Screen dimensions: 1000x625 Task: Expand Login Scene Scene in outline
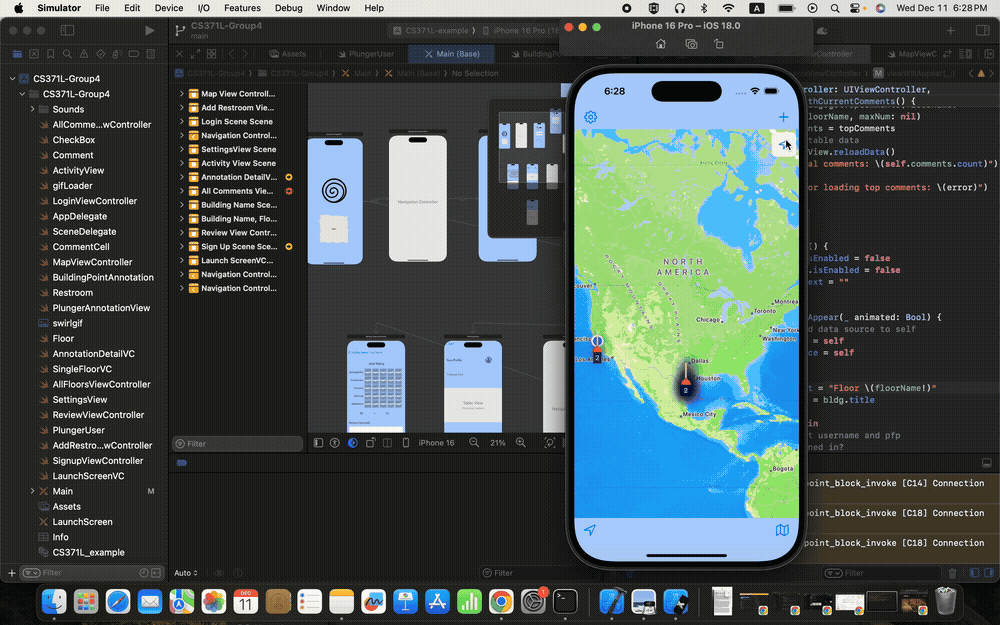pyautogui.click(x=181, y=121)
